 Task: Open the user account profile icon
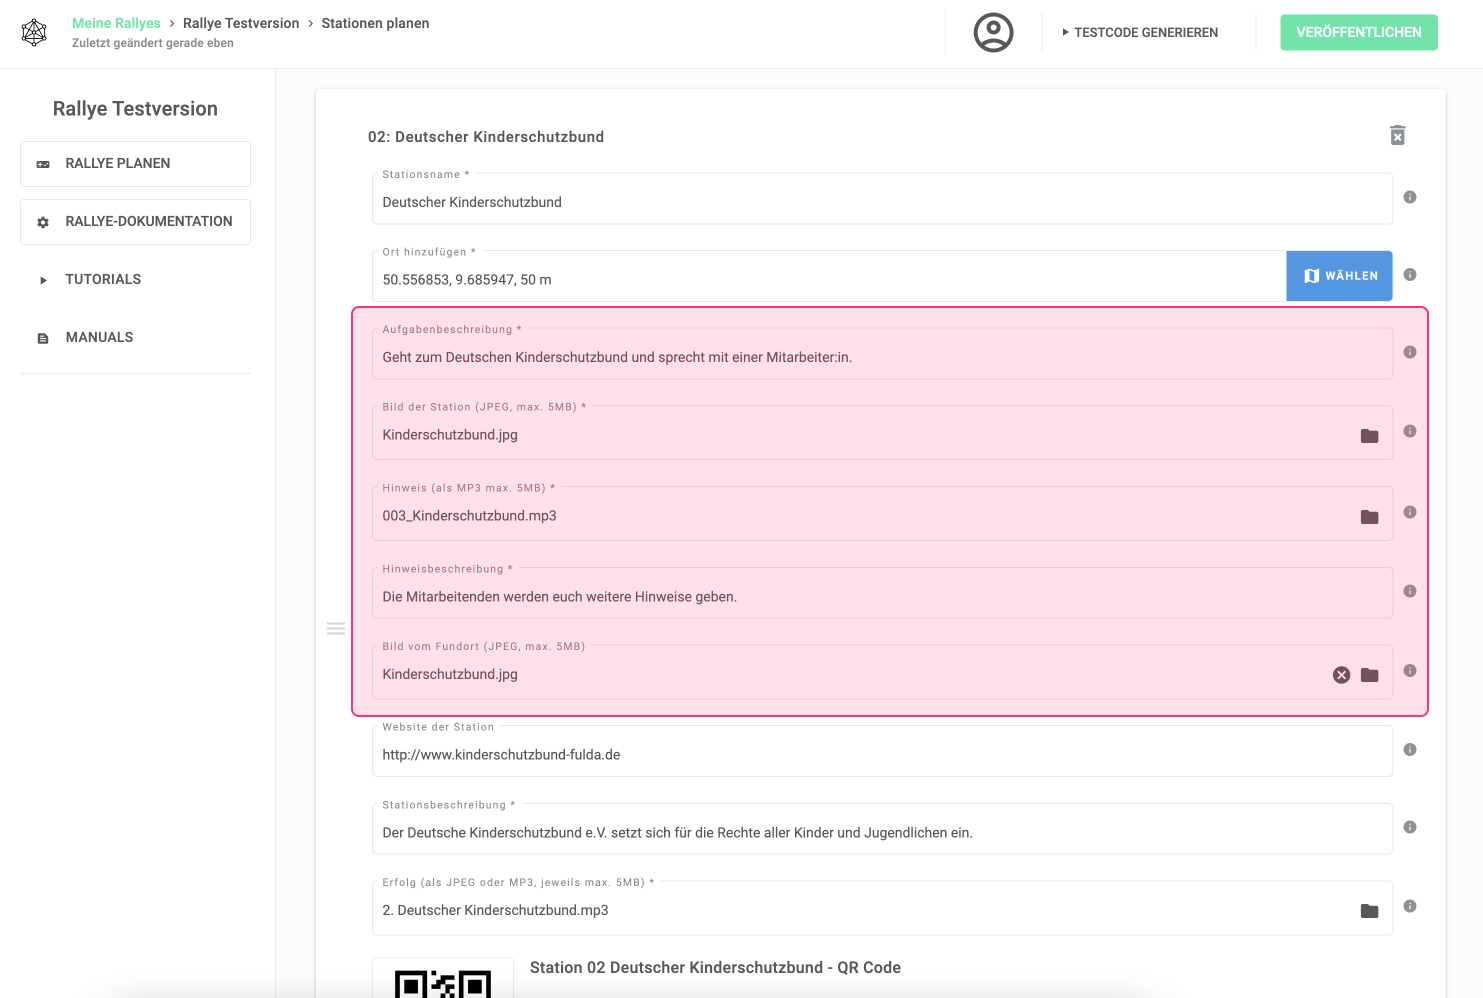pos(993,32)
